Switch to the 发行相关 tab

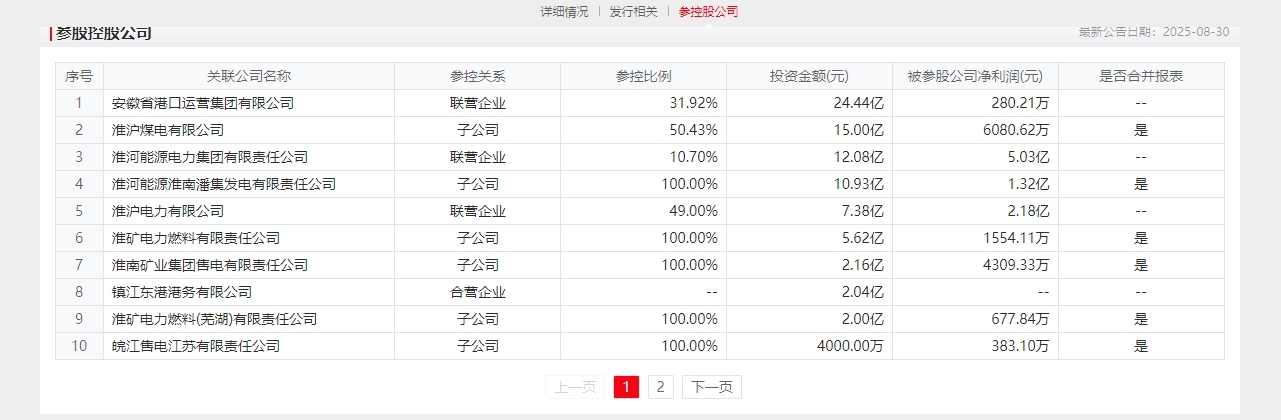coord(634,12)
